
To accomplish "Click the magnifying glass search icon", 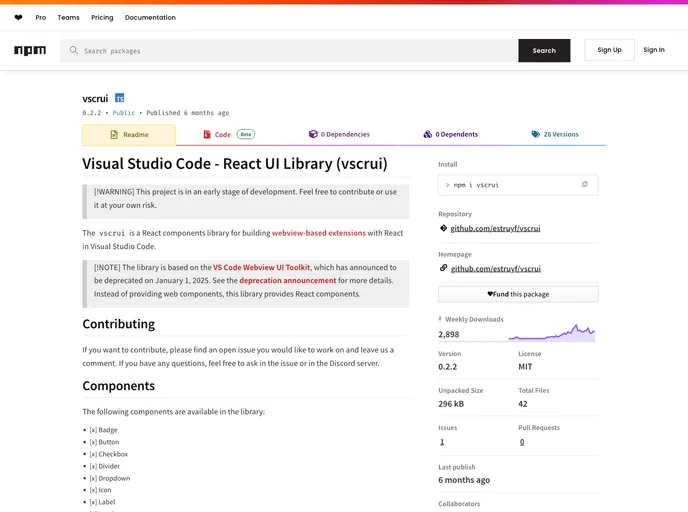I will tap(74, 50).
